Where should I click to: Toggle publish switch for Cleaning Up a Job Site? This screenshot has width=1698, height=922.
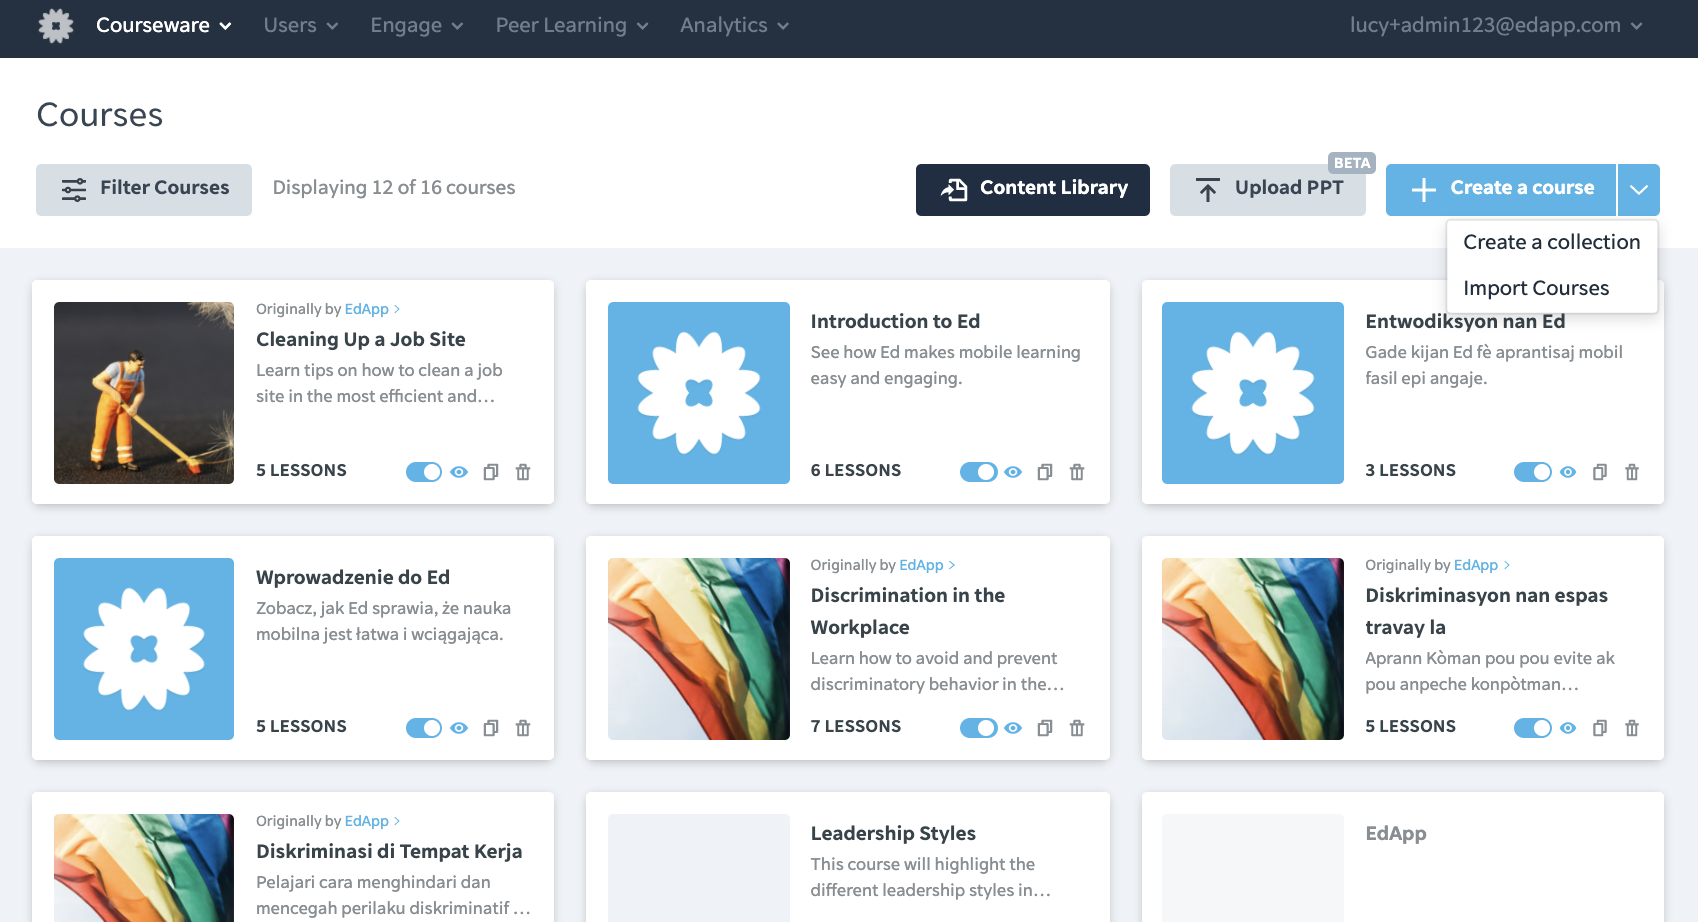(x=424, y=472)
